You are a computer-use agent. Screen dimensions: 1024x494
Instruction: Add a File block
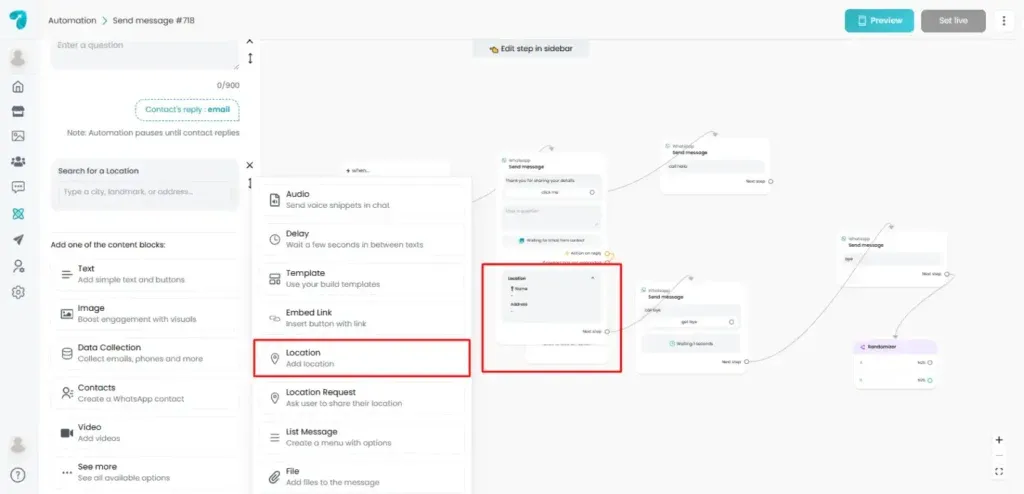[x=362, y=477]
